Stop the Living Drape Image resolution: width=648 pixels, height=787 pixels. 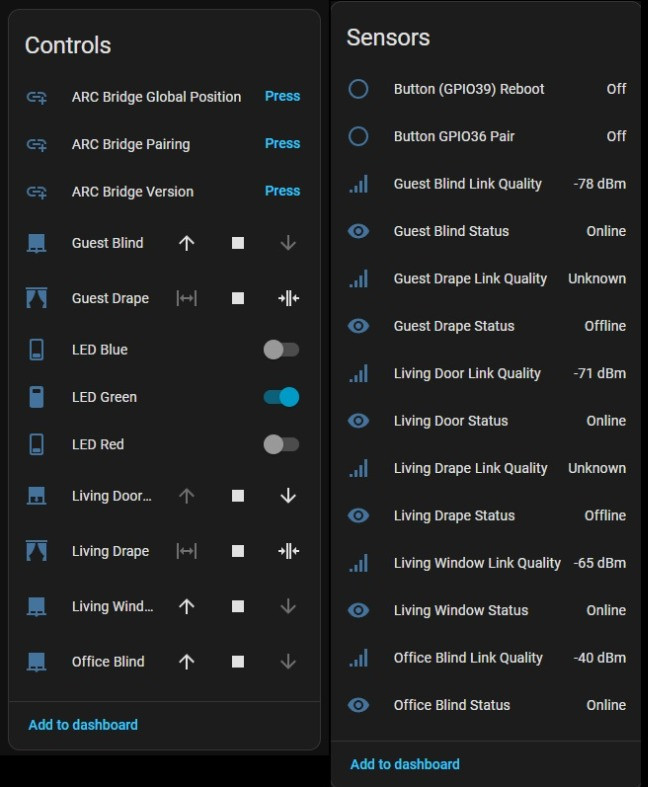(x=238, y=552)
